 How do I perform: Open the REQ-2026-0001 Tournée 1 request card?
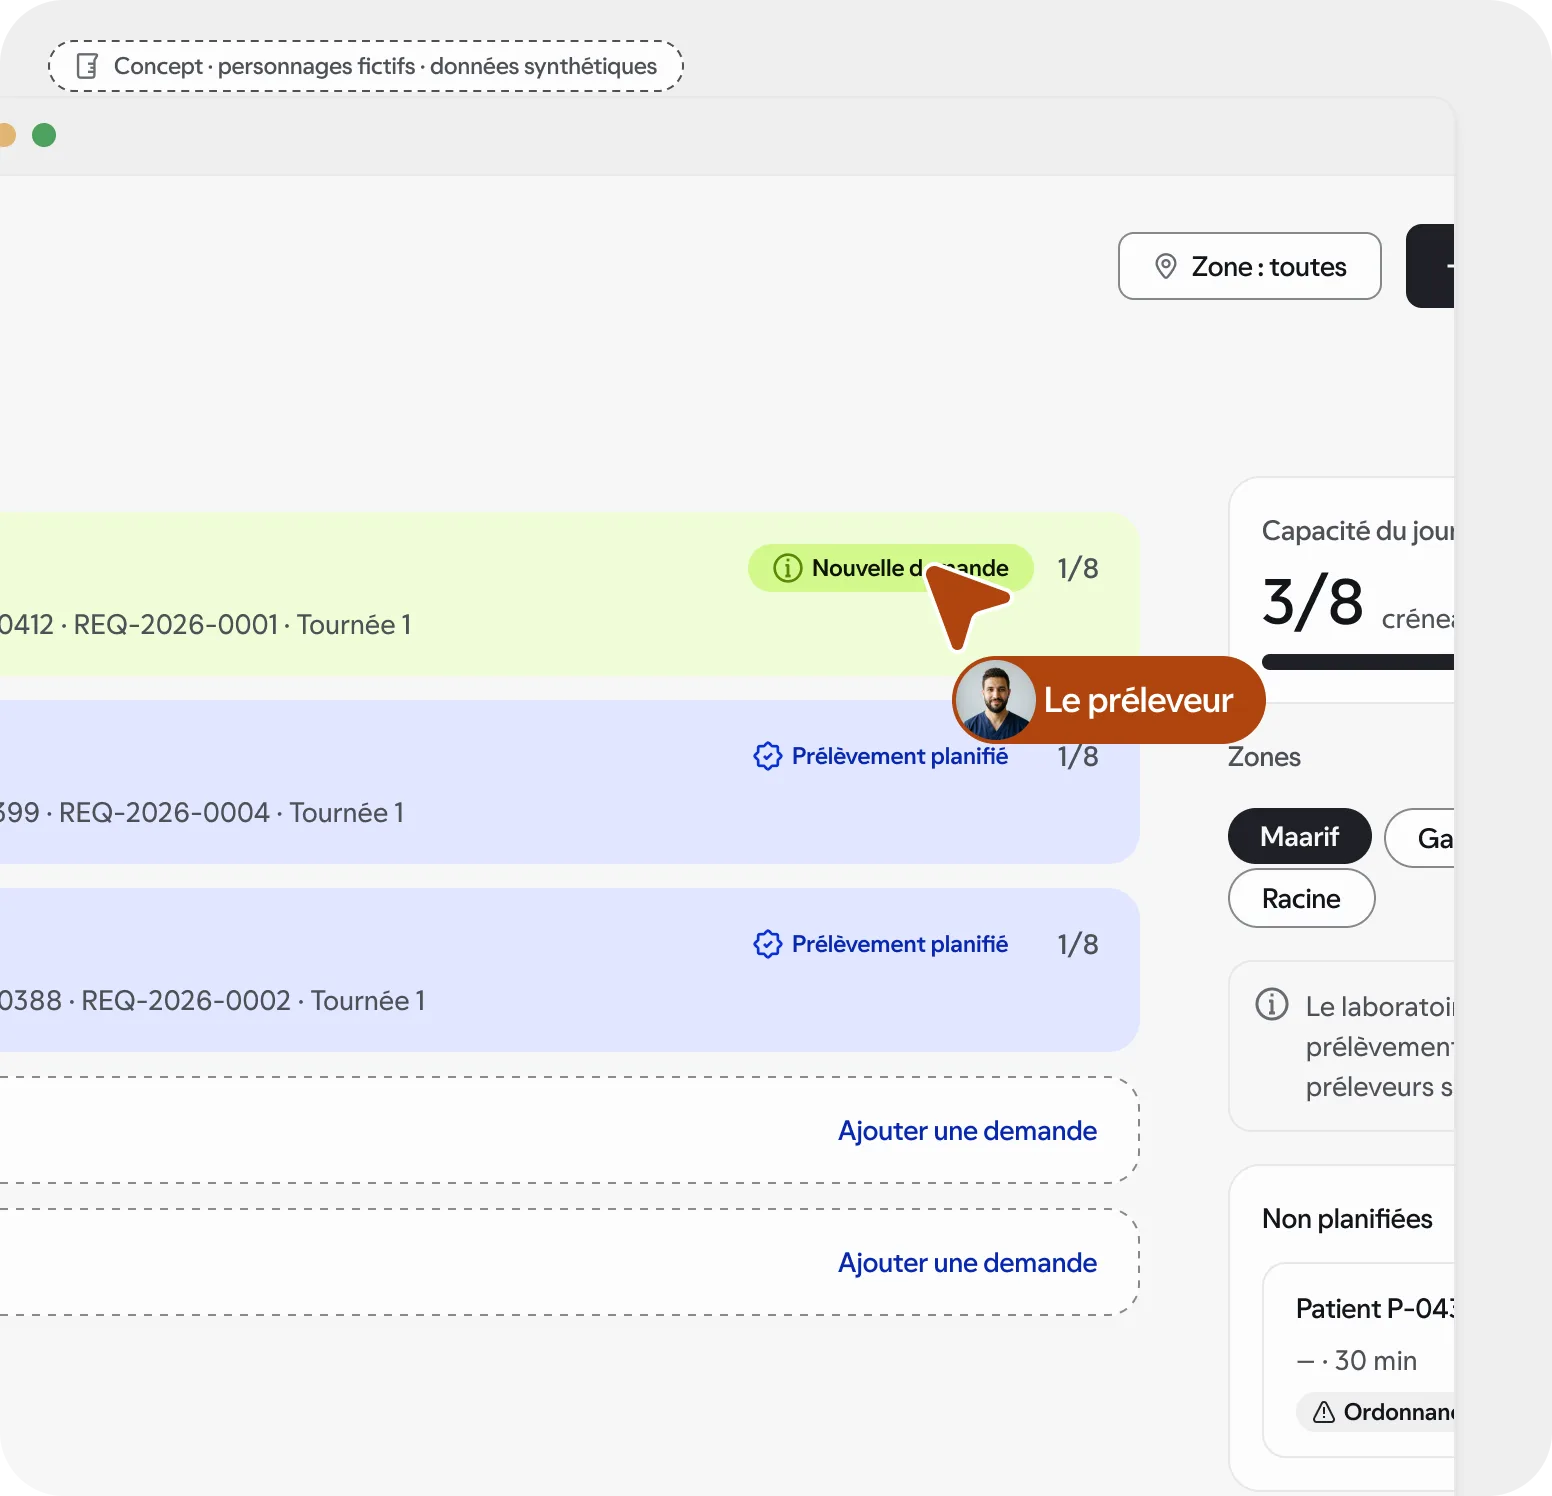569,595
